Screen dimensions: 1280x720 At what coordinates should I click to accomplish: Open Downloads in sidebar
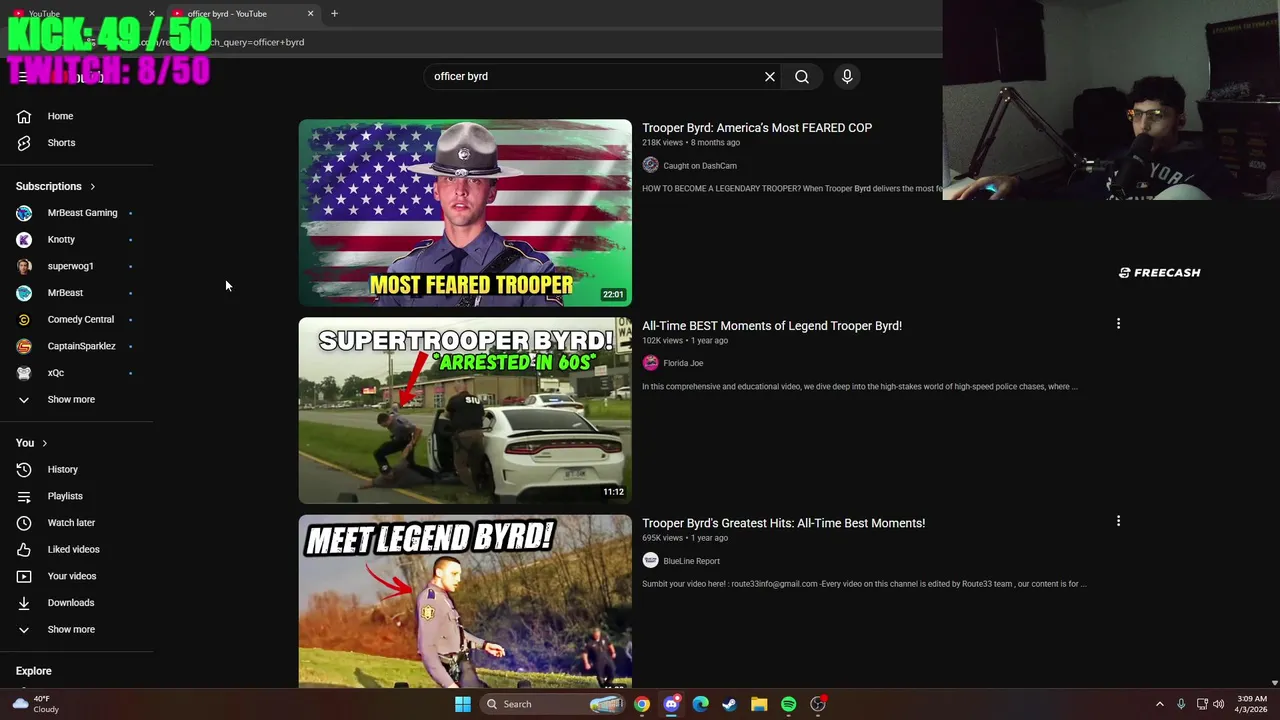tap(70, 603)
